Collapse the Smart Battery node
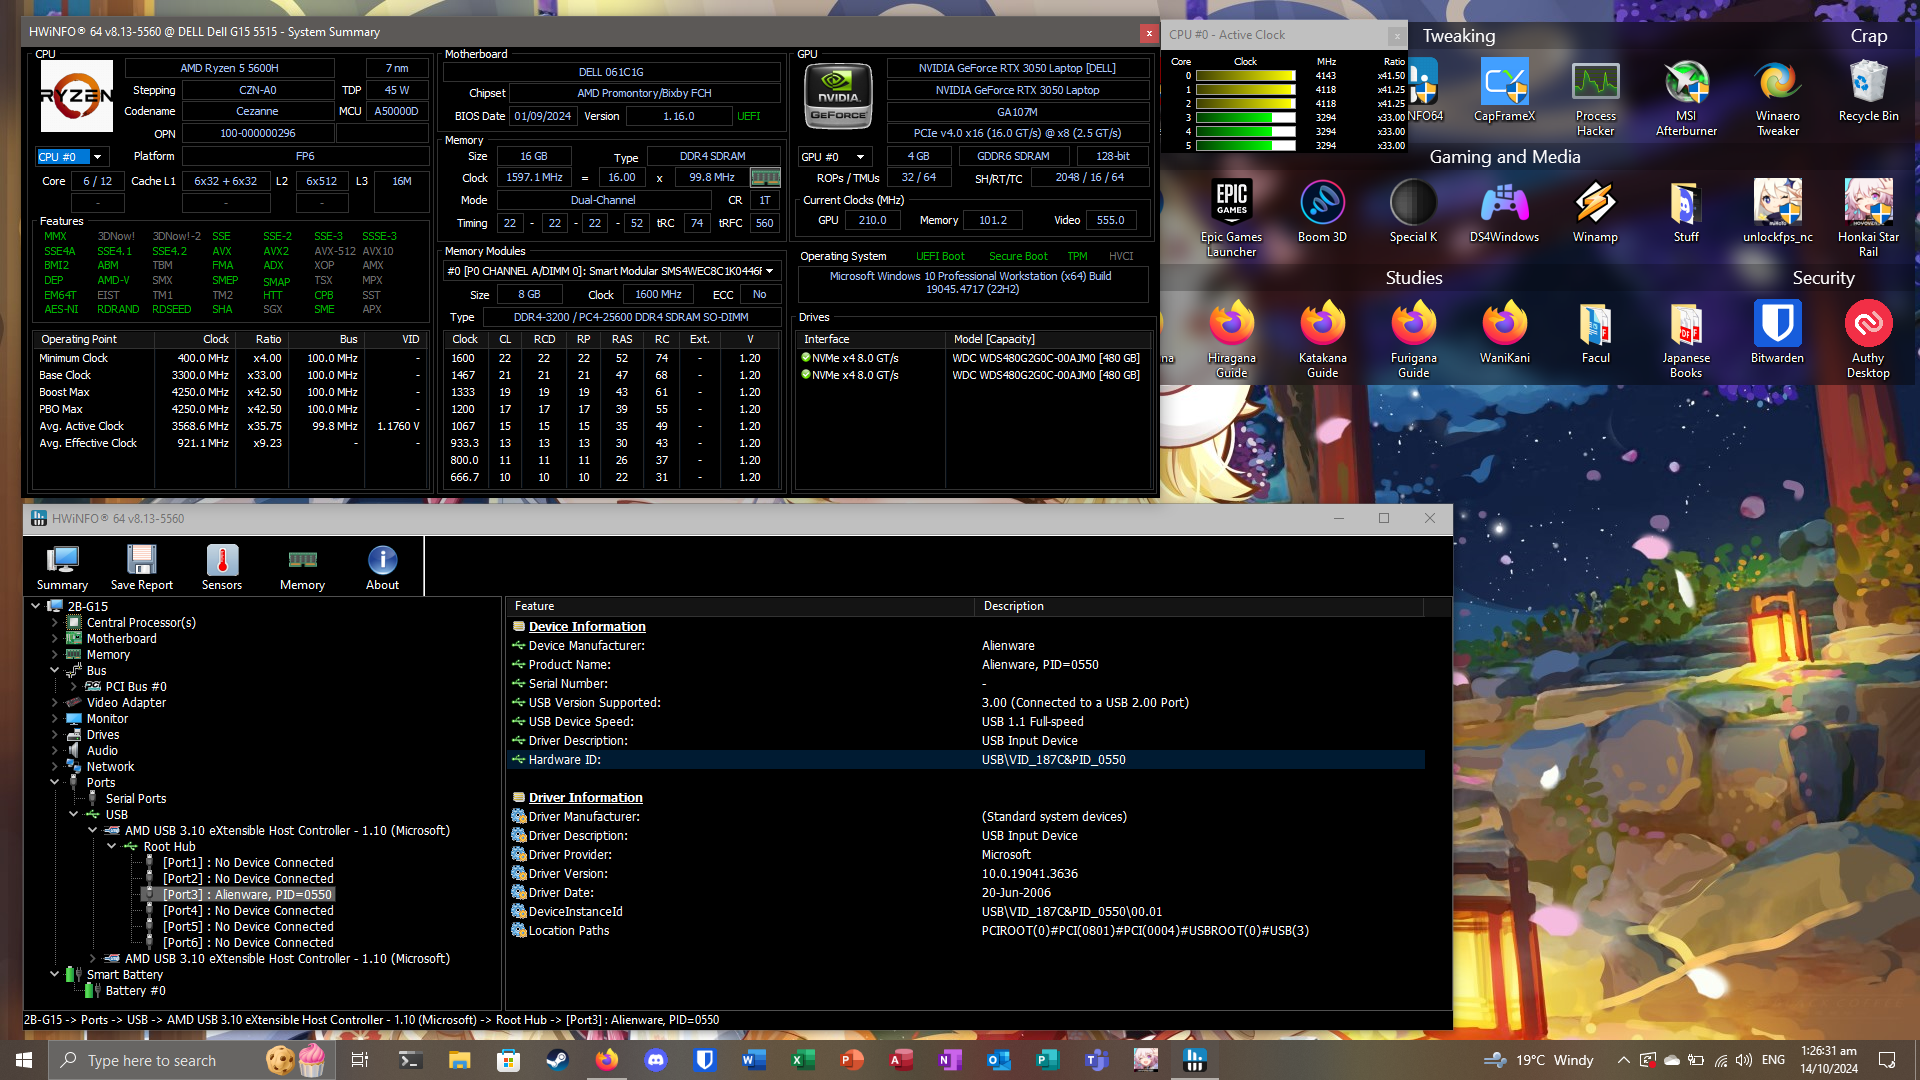Image resolution: width=1920 pixels, height=1080 pixels. click(55, 974)
